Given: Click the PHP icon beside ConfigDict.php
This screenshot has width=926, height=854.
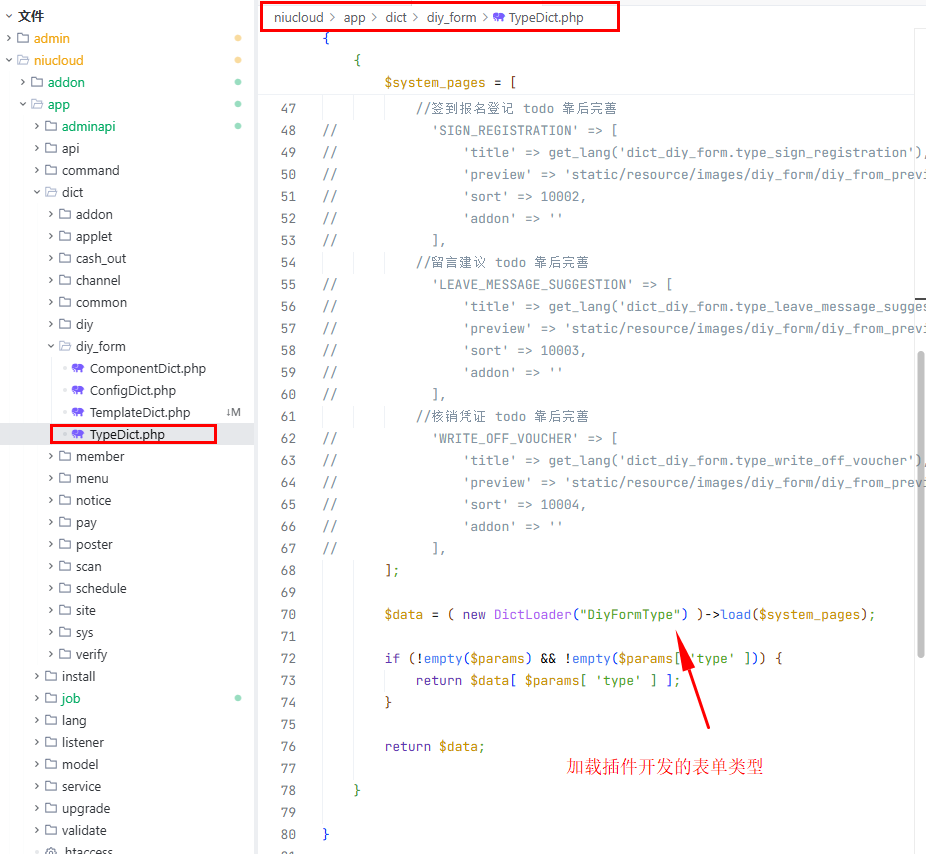Looking at the screenshot, I should pyautogui.click(x=78, y=390).
